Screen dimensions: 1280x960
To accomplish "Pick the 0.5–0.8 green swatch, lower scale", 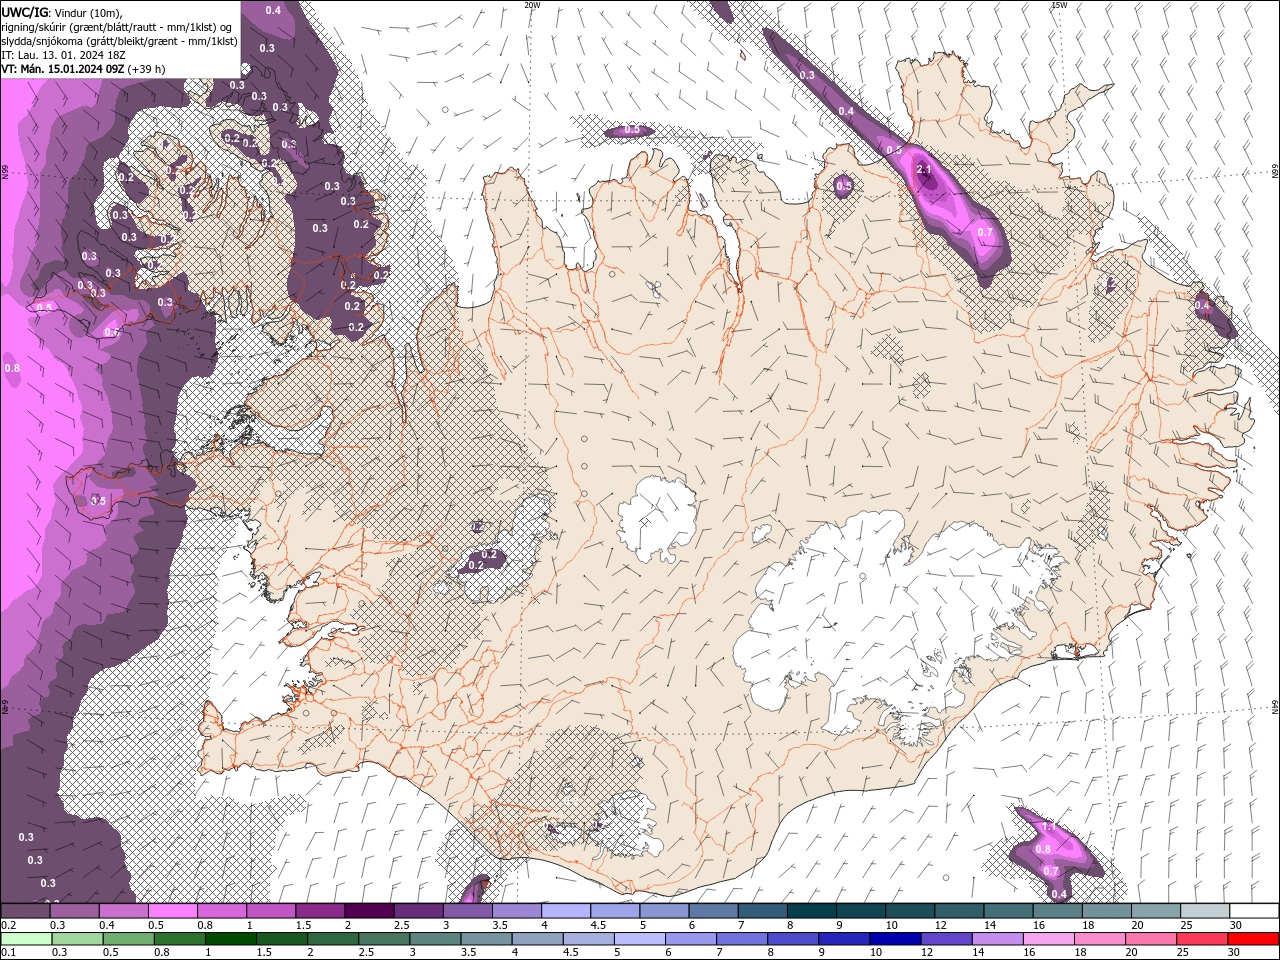I will point(129,939).
